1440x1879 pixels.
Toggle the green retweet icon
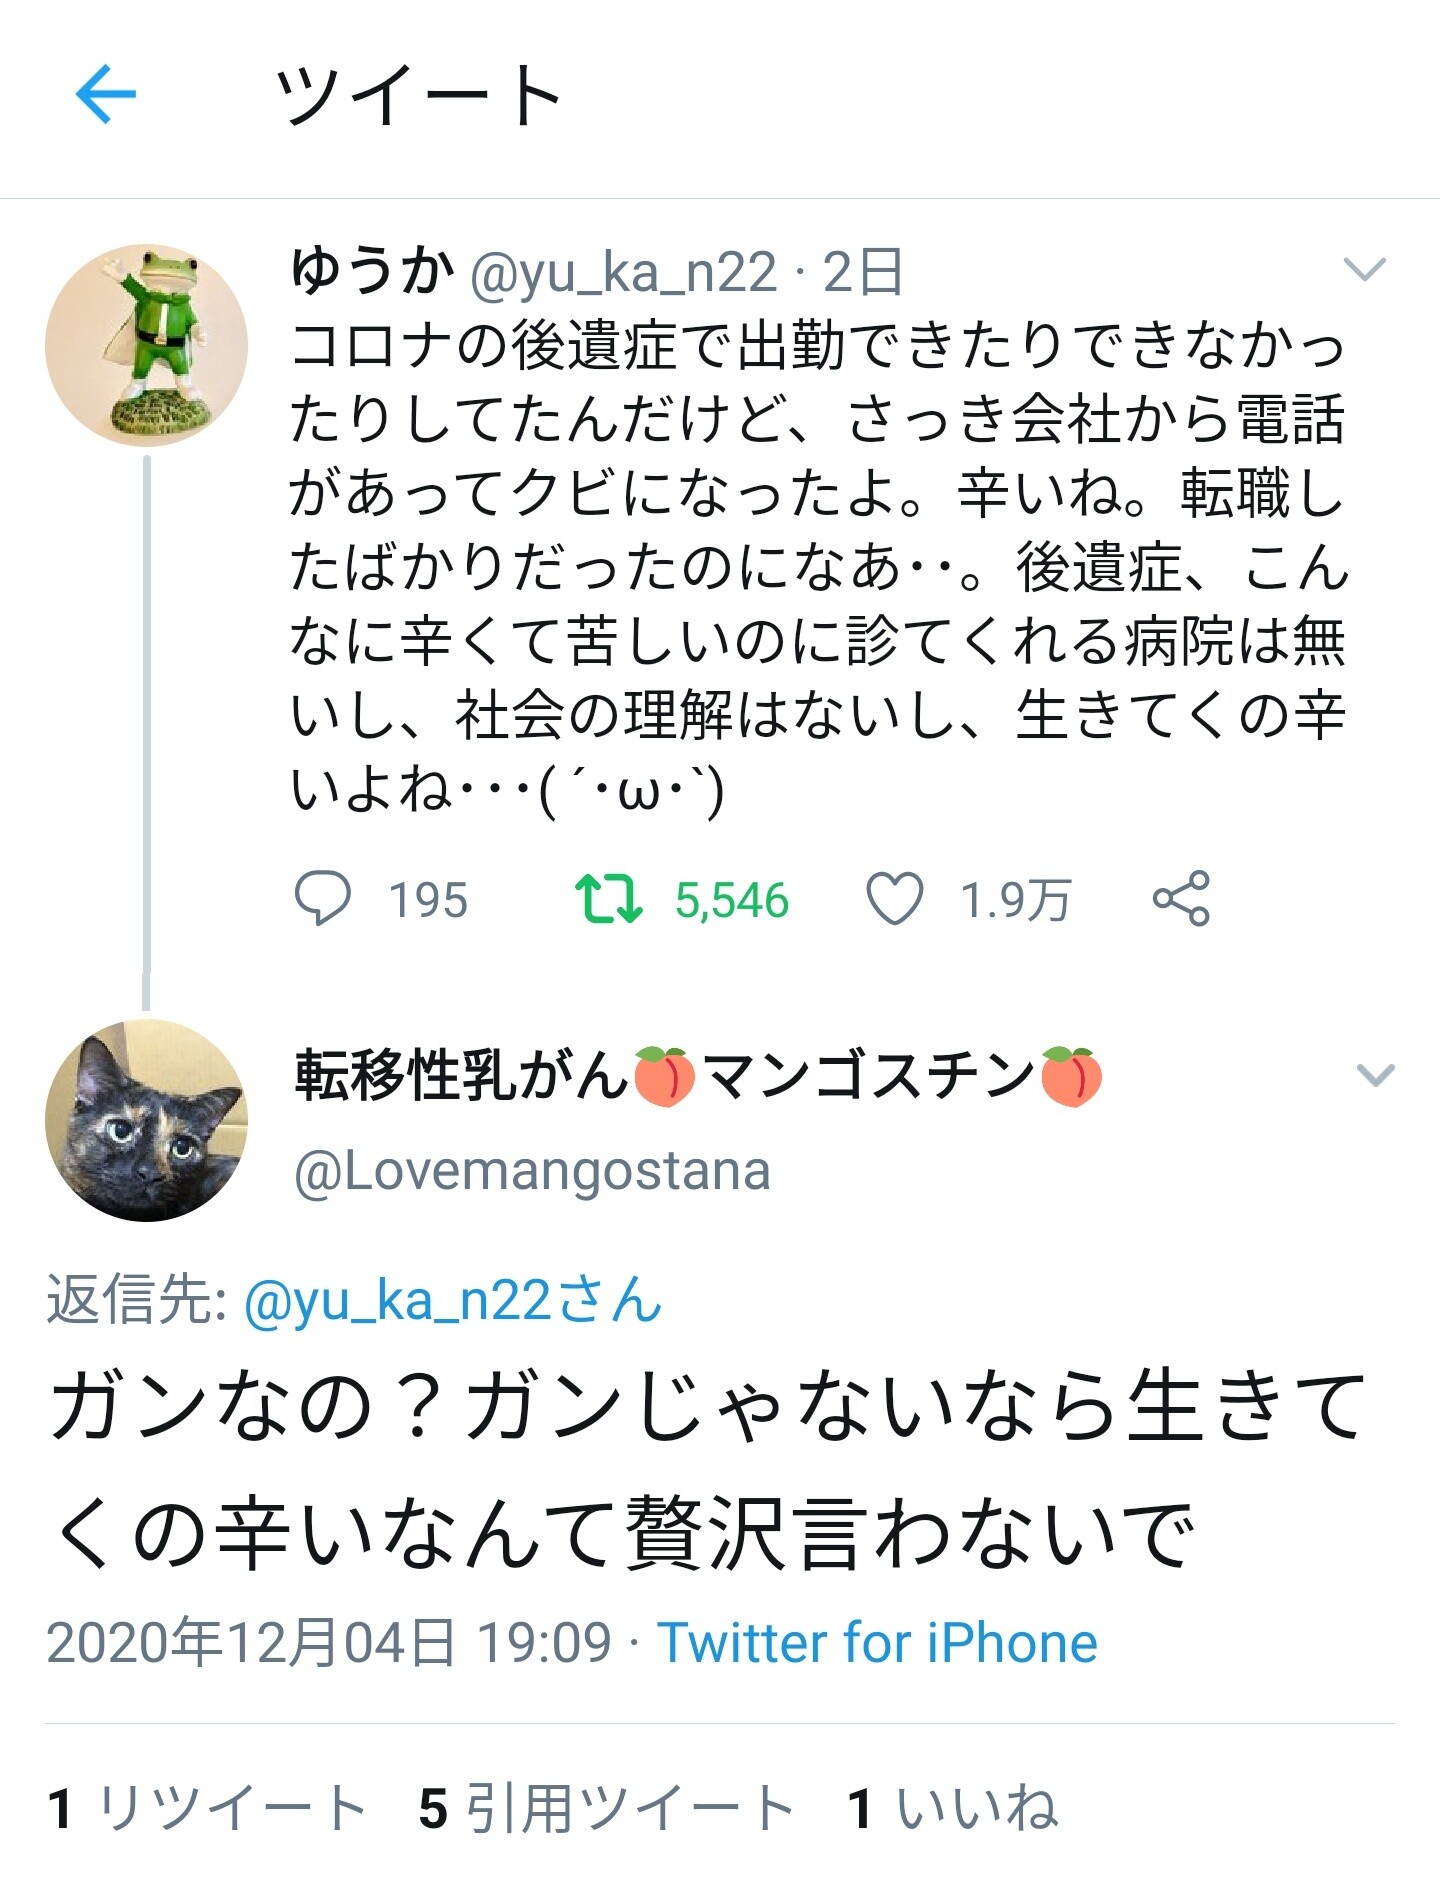pyautogui.click(x=608, y=897)
